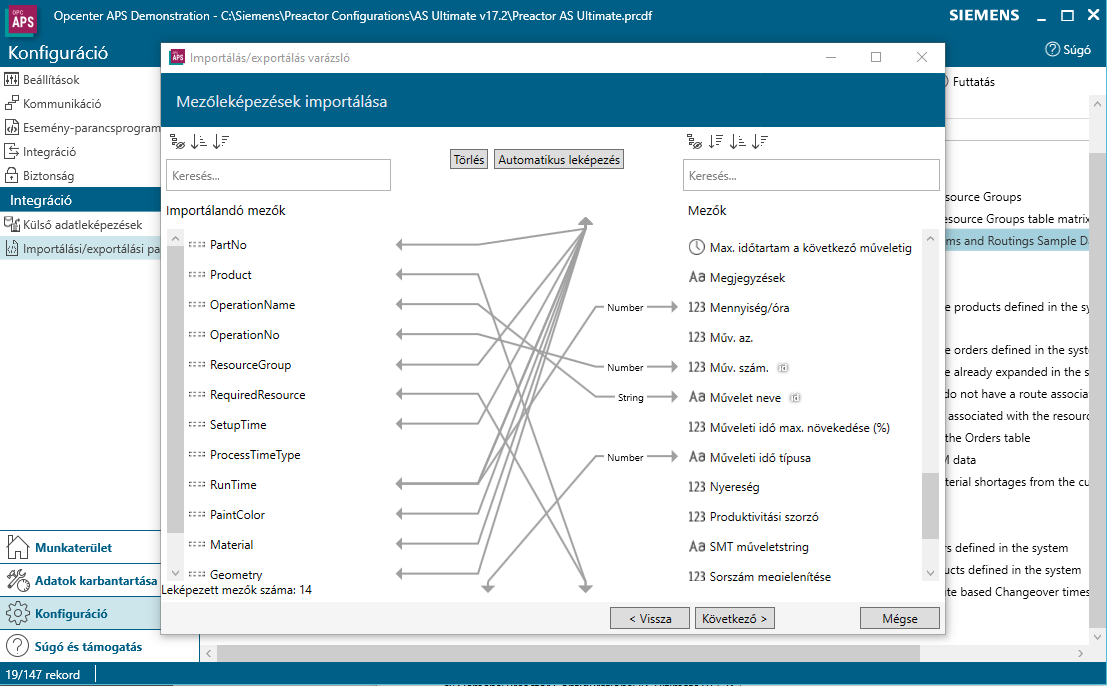Run Automatikus leképezés auto-mapping

(x=559, y=160)
